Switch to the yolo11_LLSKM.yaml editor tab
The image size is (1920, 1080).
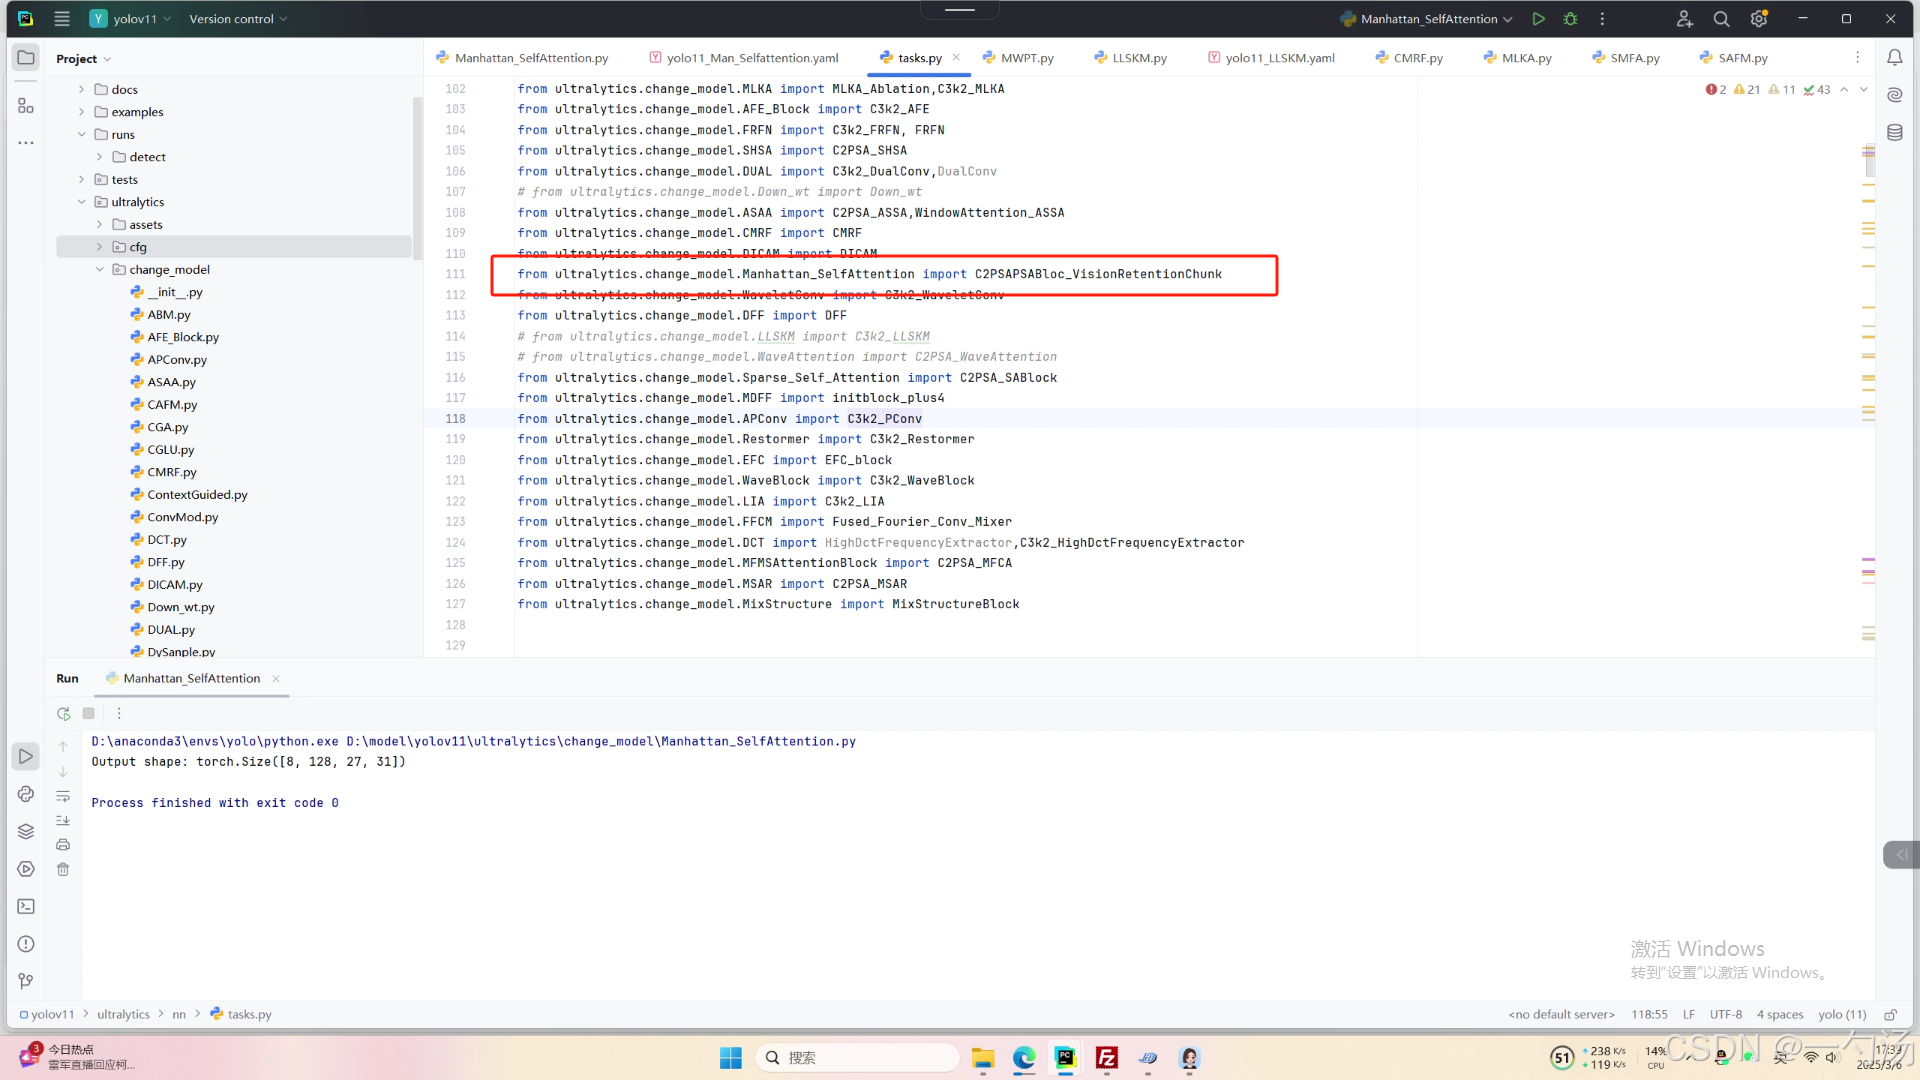pos(1278,58)
